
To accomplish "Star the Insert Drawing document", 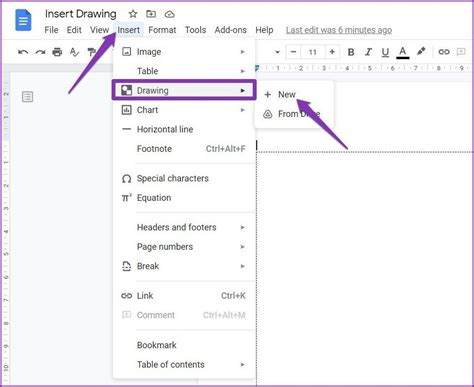I will 133,14.
